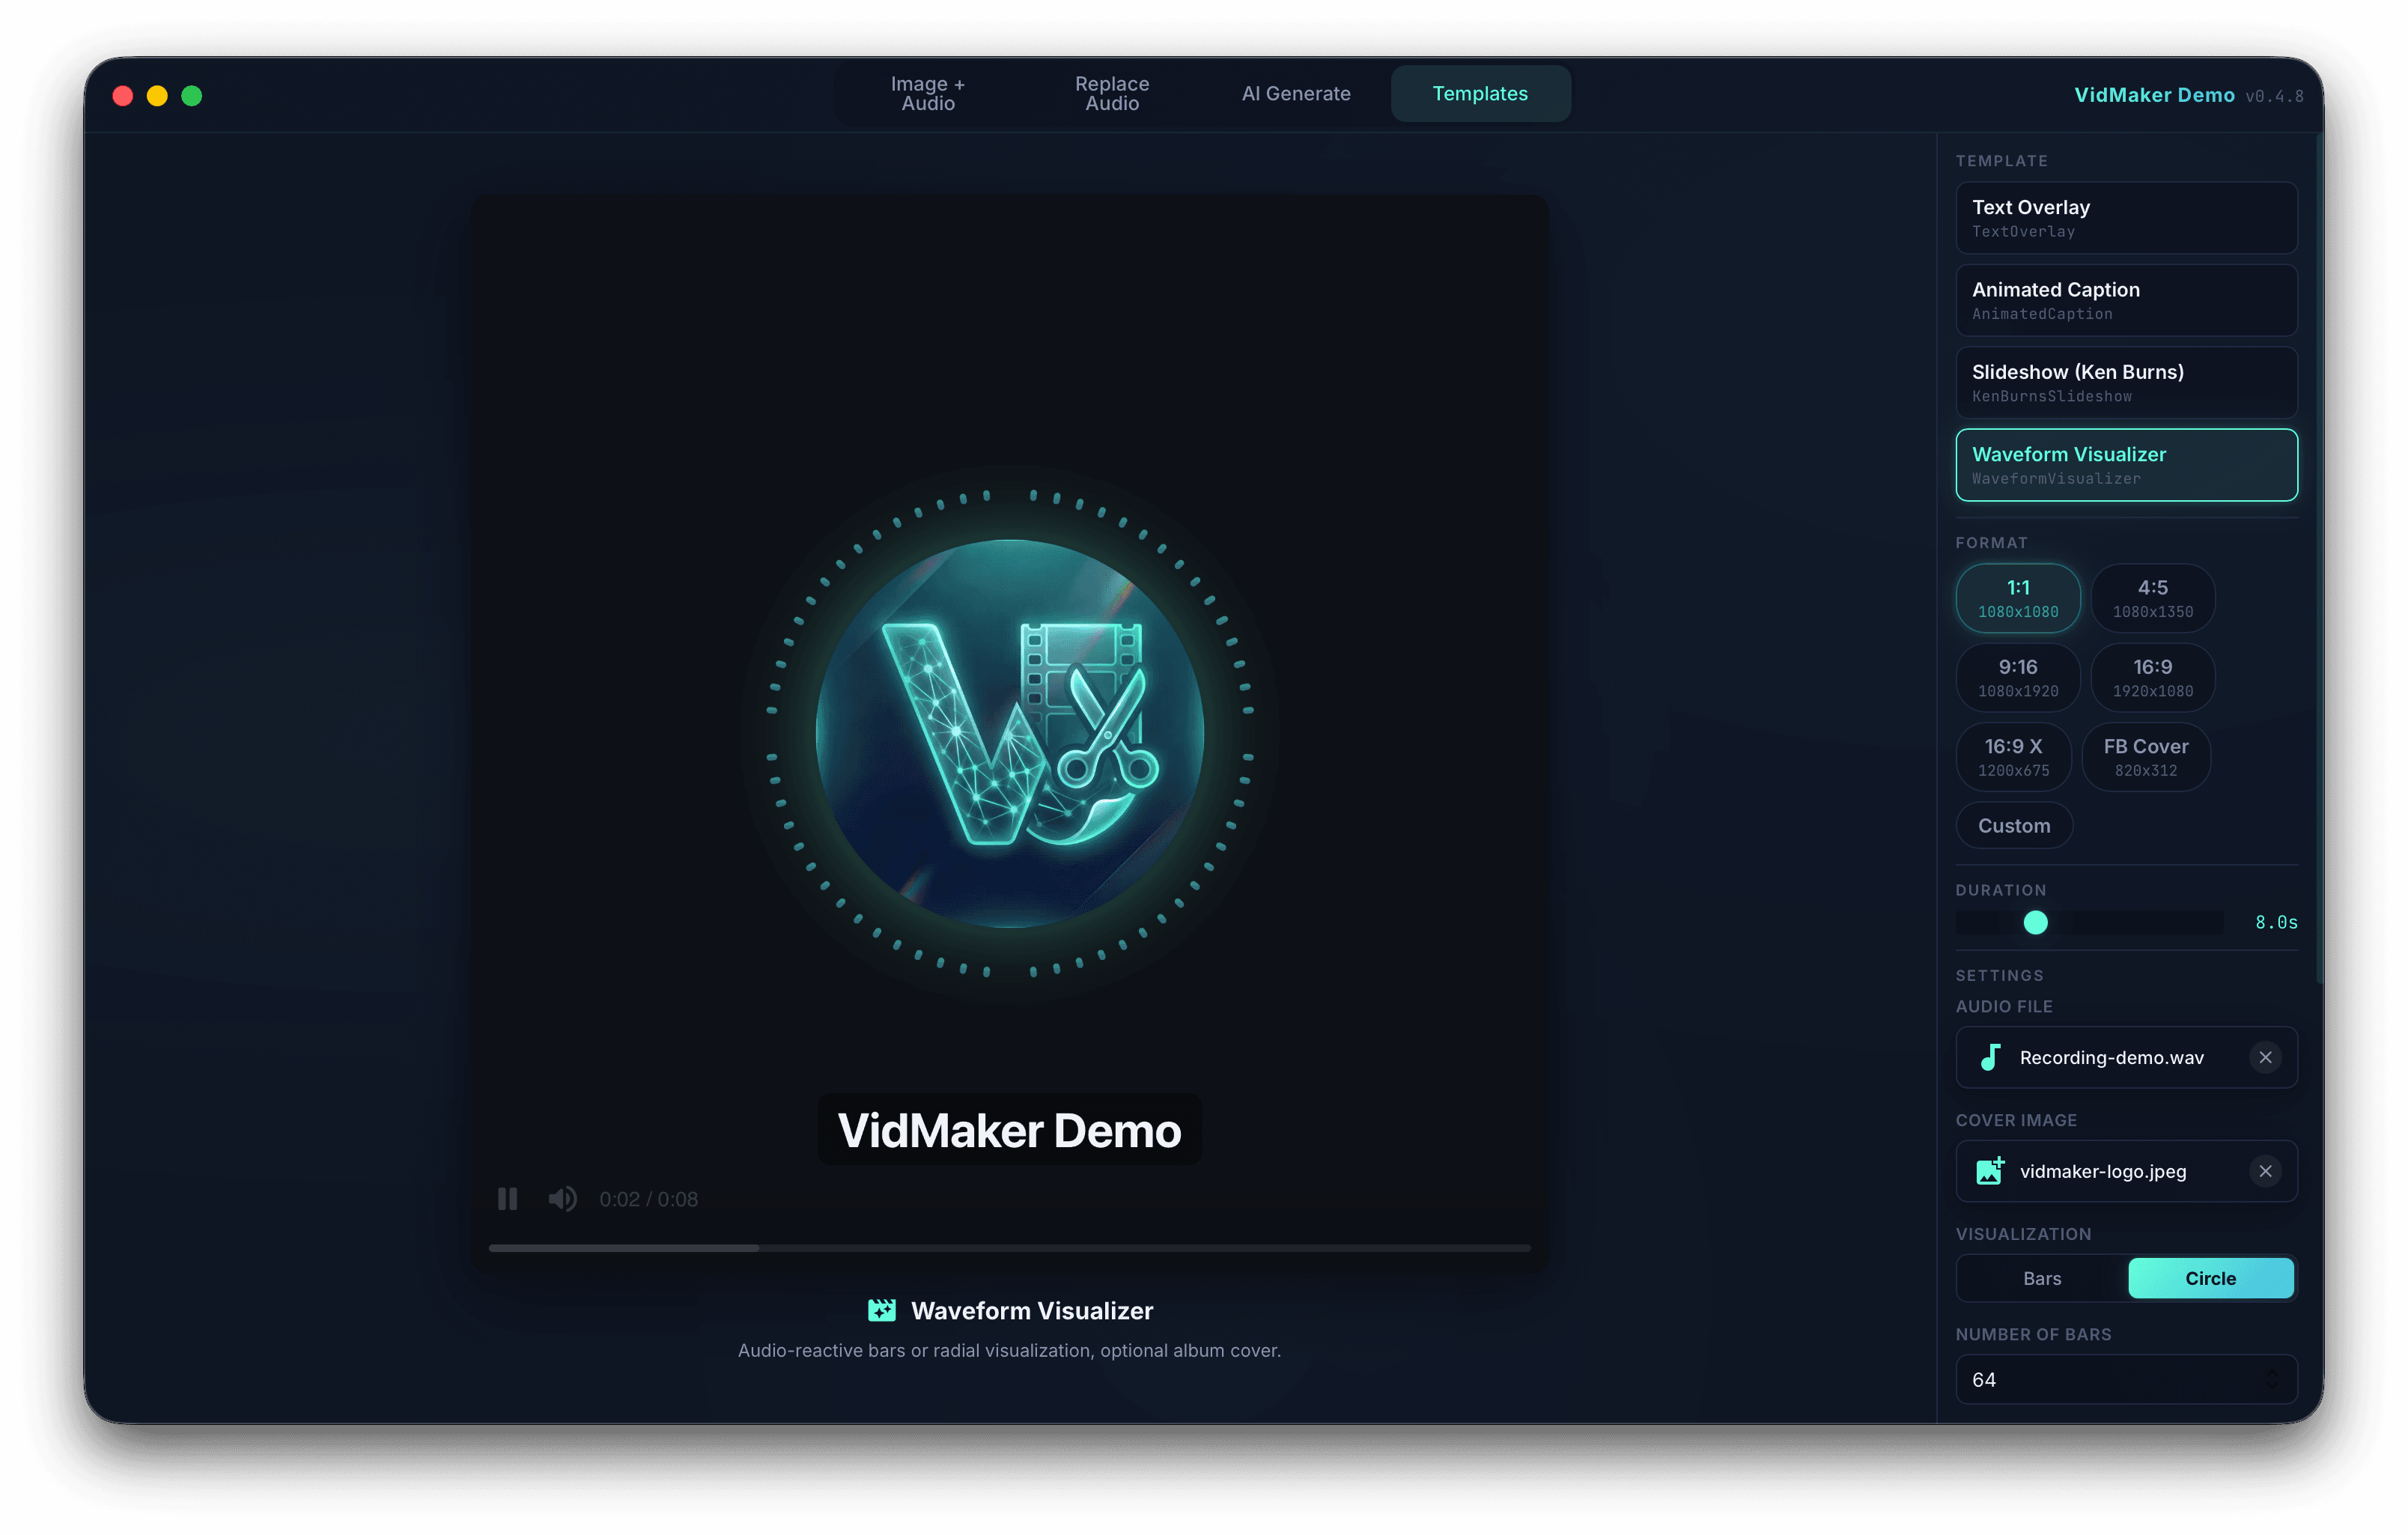Remove the vidmaker-logo.jpeg cover image

(2265, 1171)
